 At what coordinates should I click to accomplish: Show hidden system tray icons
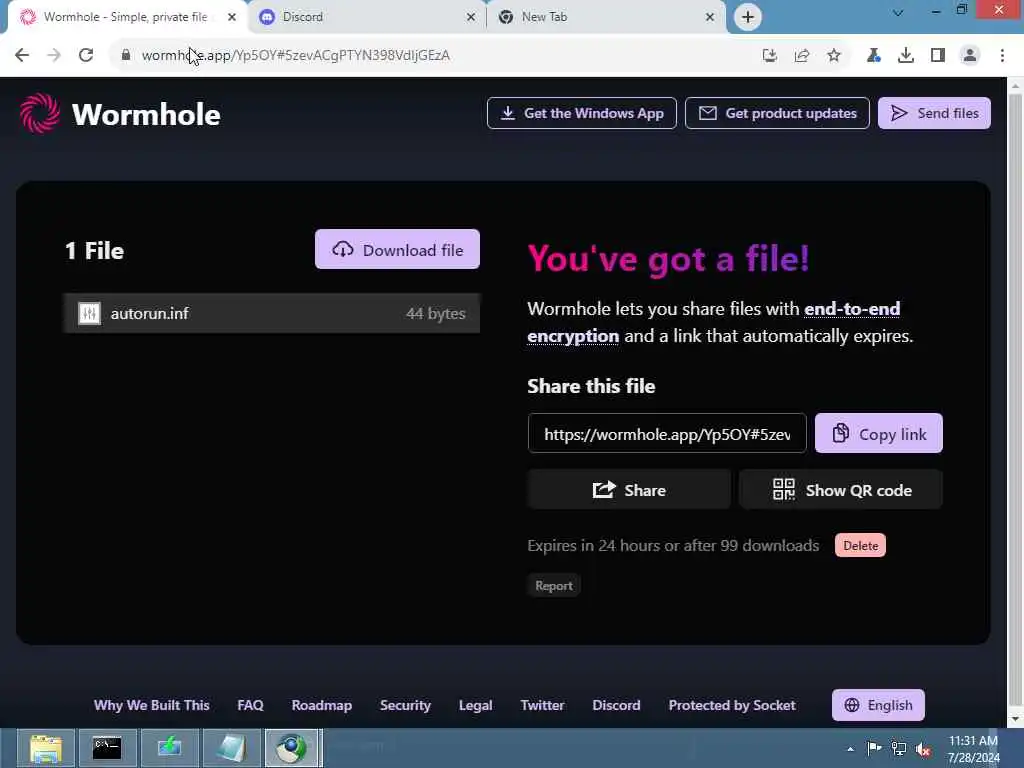pos(850,749)
